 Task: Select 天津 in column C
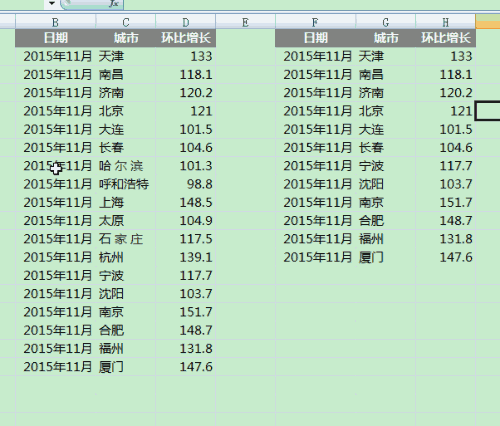click(x=126, y=56)
